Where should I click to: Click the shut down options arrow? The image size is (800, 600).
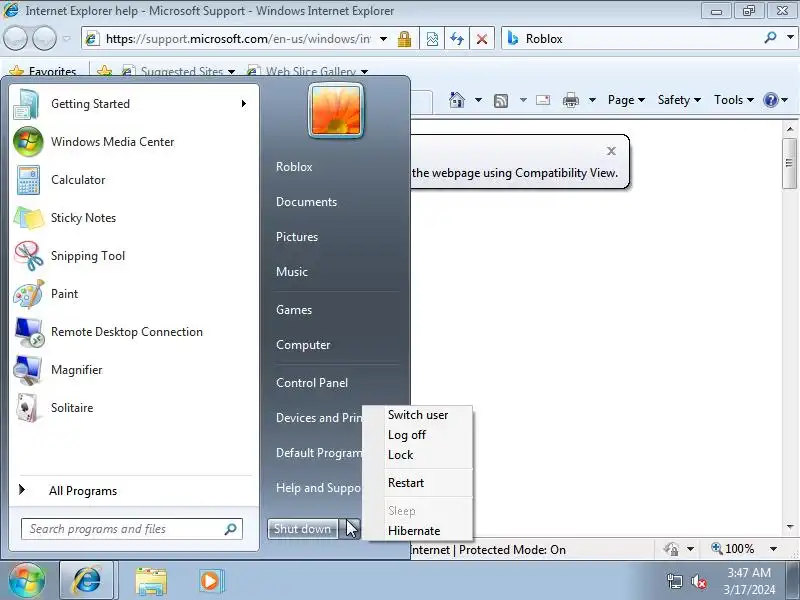(x=349, y=529)
